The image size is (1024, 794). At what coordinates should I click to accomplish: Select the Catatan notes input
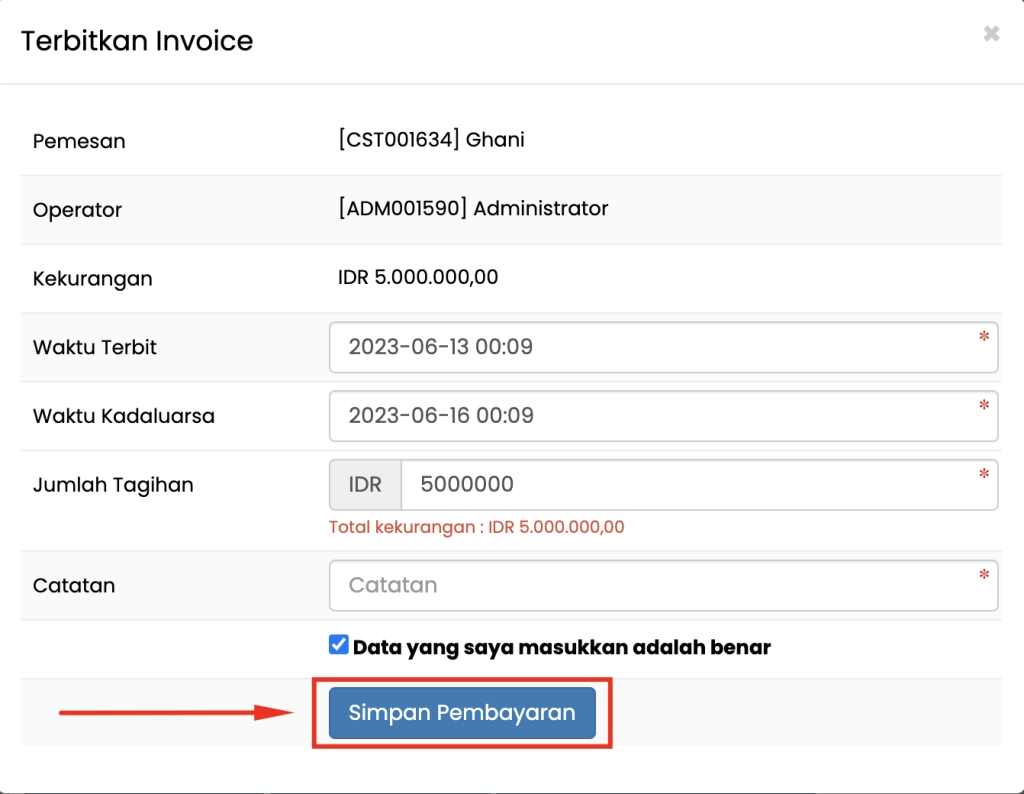(650, 585)
